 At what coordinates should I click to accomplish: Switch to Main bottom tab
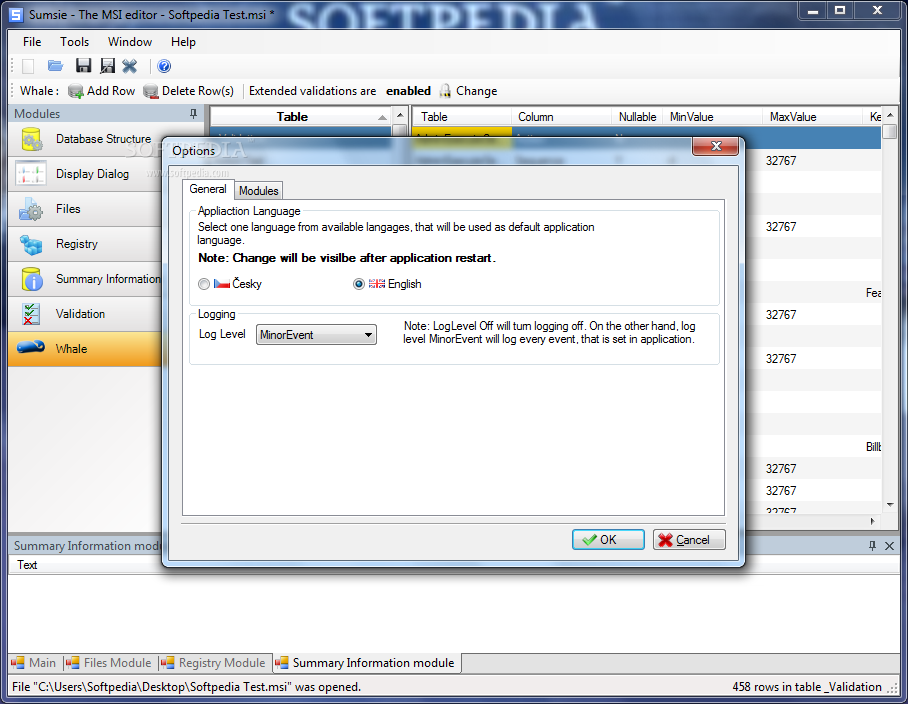coord(34,663)
